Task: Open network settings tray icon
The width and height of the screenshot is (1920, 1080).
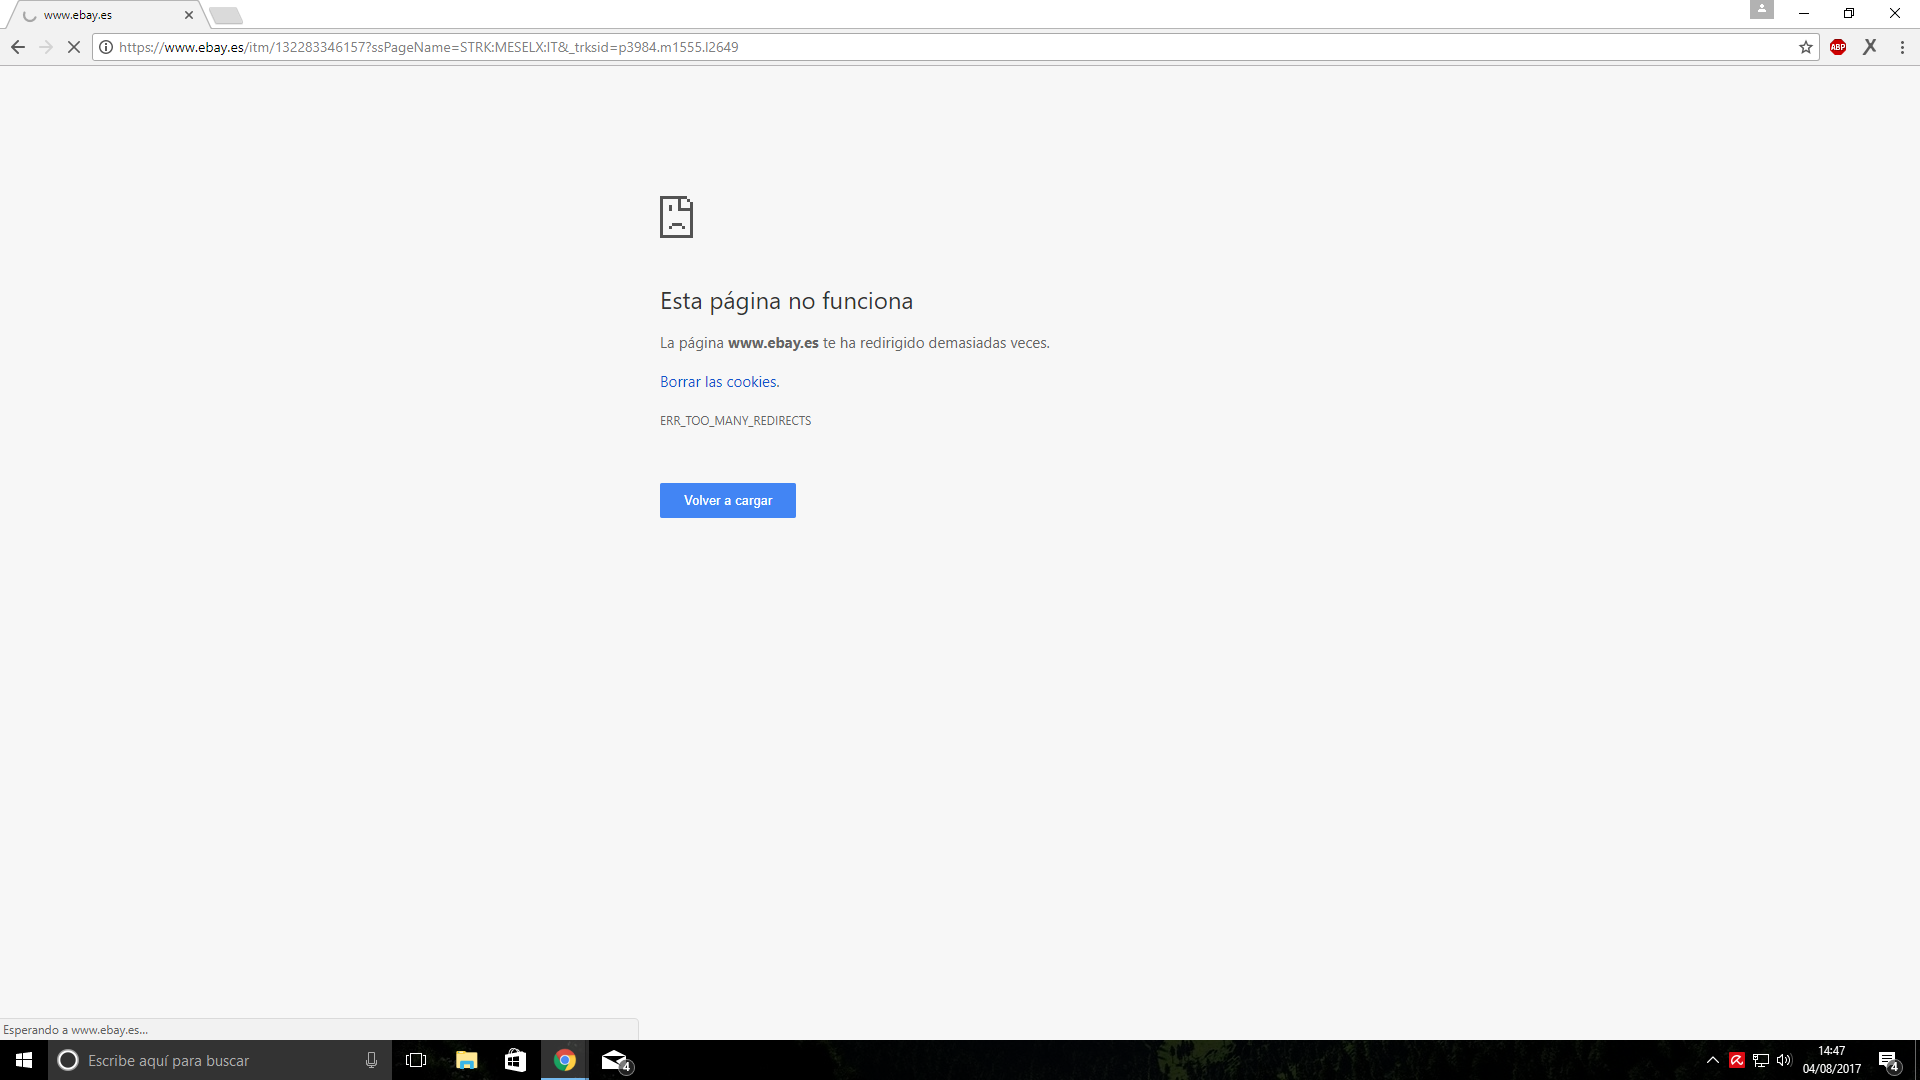Action: (x=1761, y=1060)
